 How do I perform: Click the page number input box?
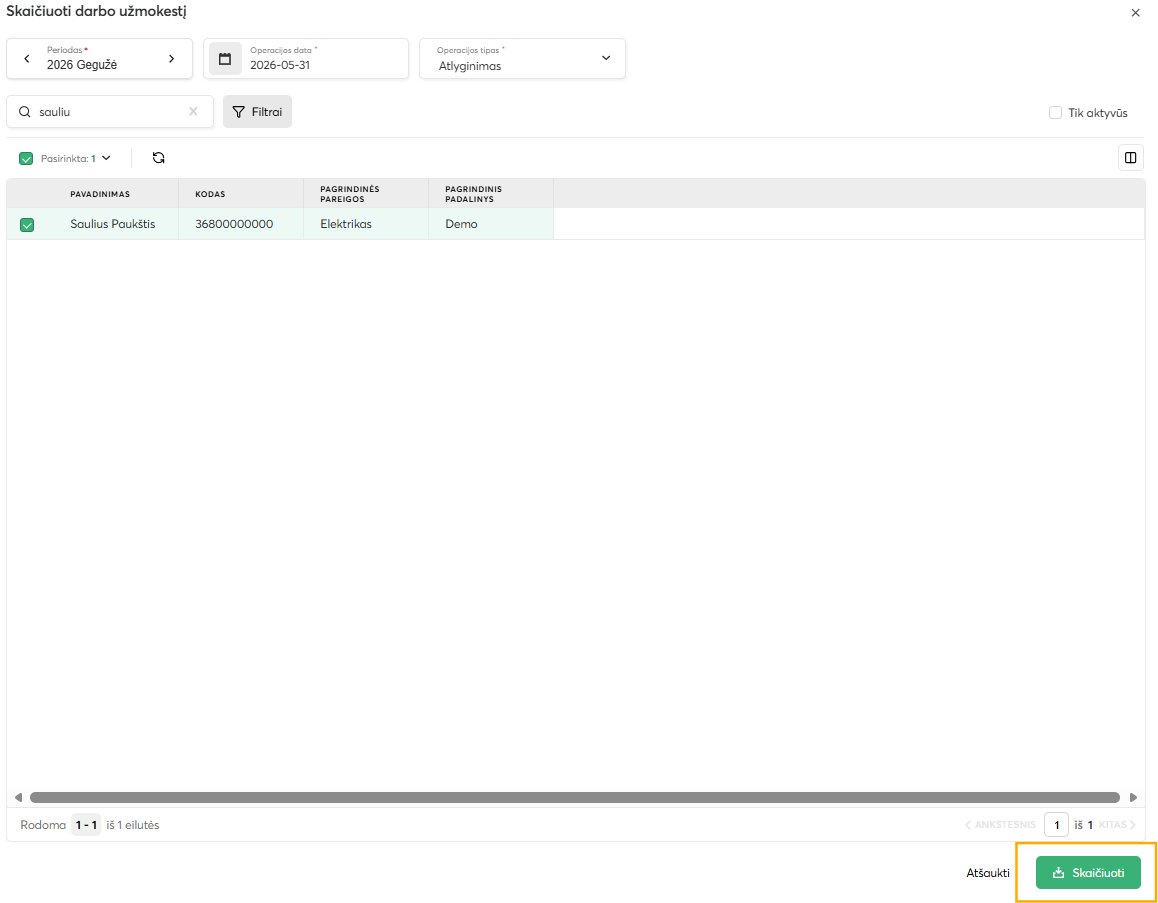coord(1056,825)
